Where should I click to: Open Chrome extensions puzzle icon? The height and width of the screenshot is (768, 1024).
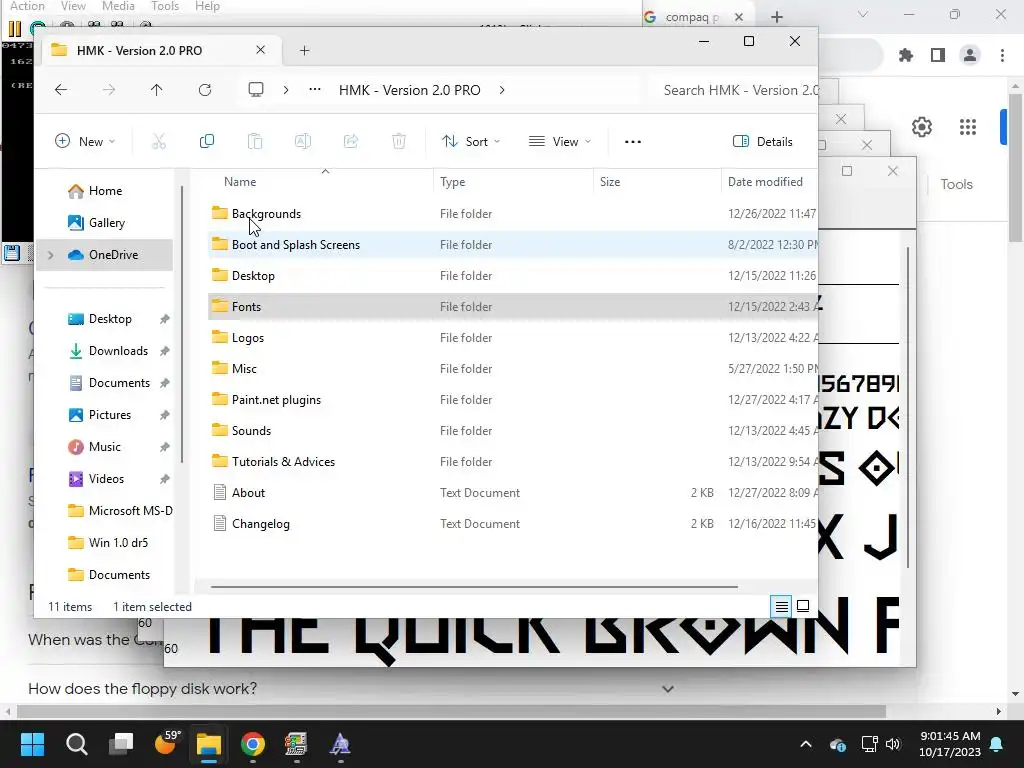tap(906, 56)
